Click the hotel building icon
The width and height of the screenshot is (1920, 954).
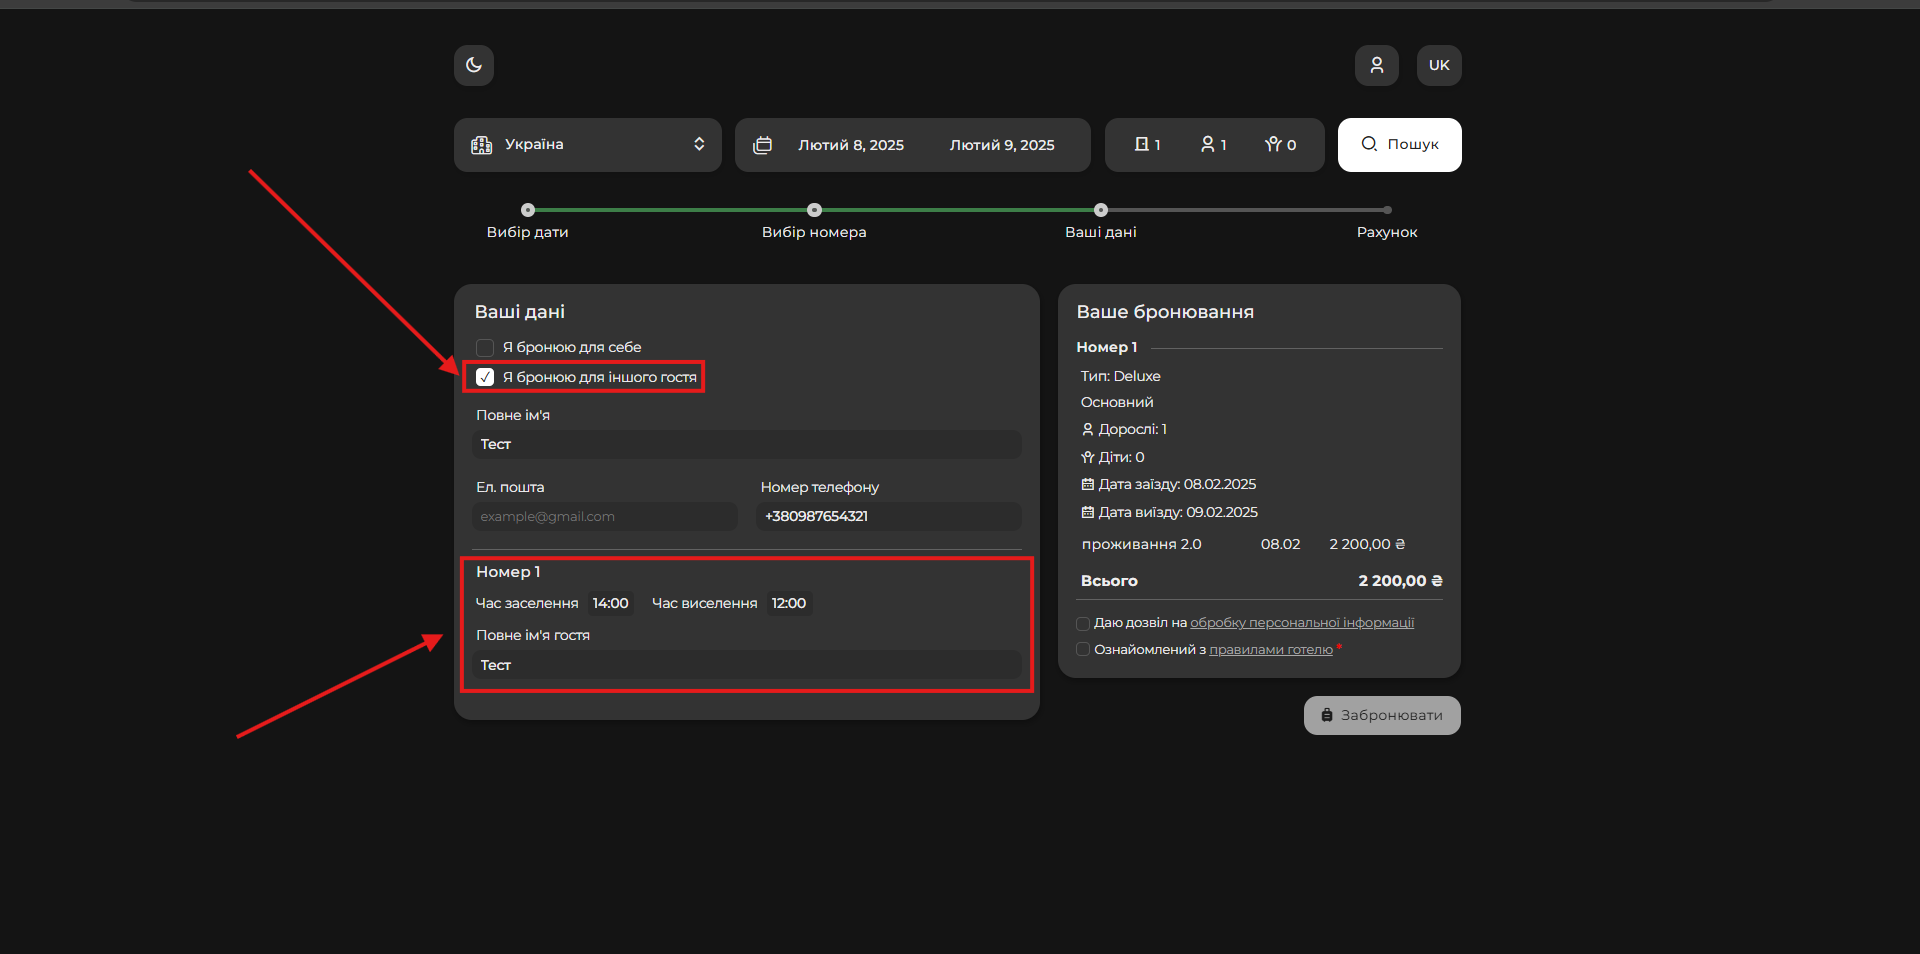click(x=482, y=145)
